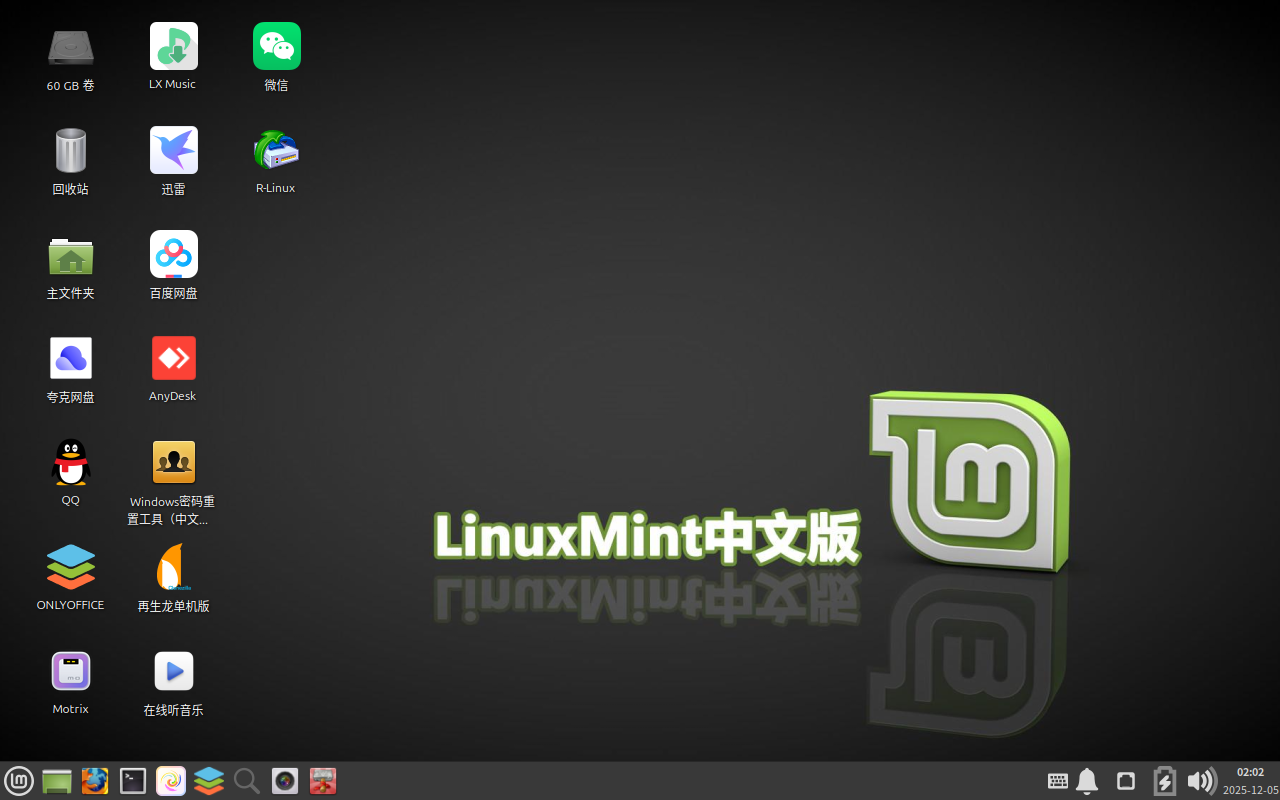Open the Linux Mint start menu
1280x800 pixels.
(x=19, y=781)
